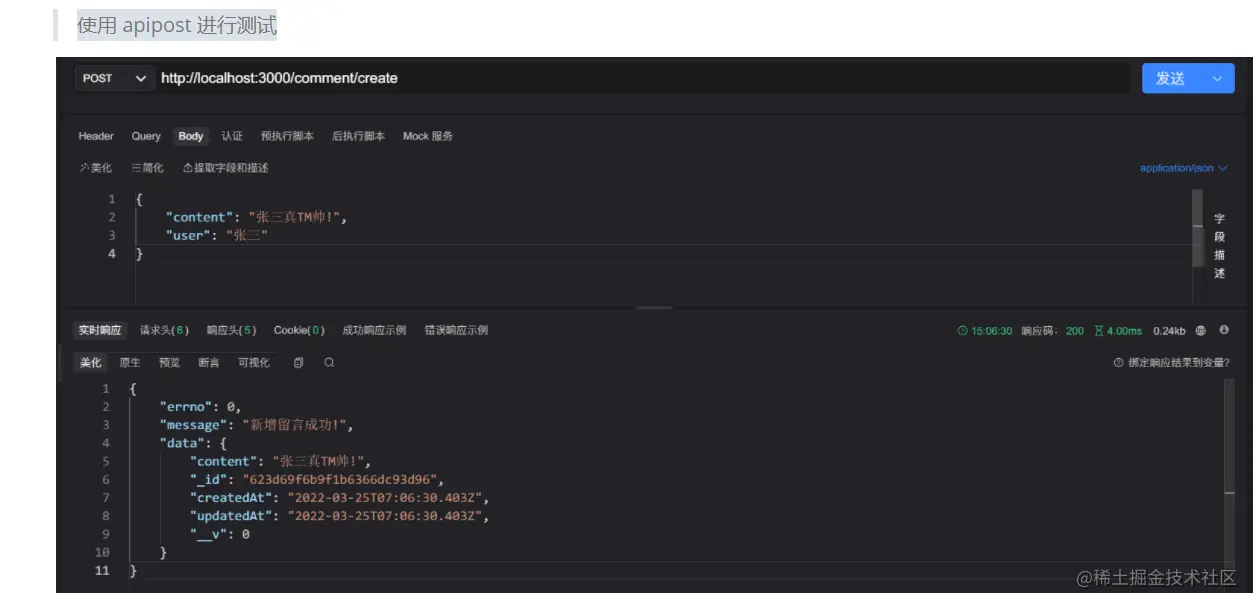Click 简化 to compress the request body
This screenshot has height=608, width=1257.
tap(148, 168)
